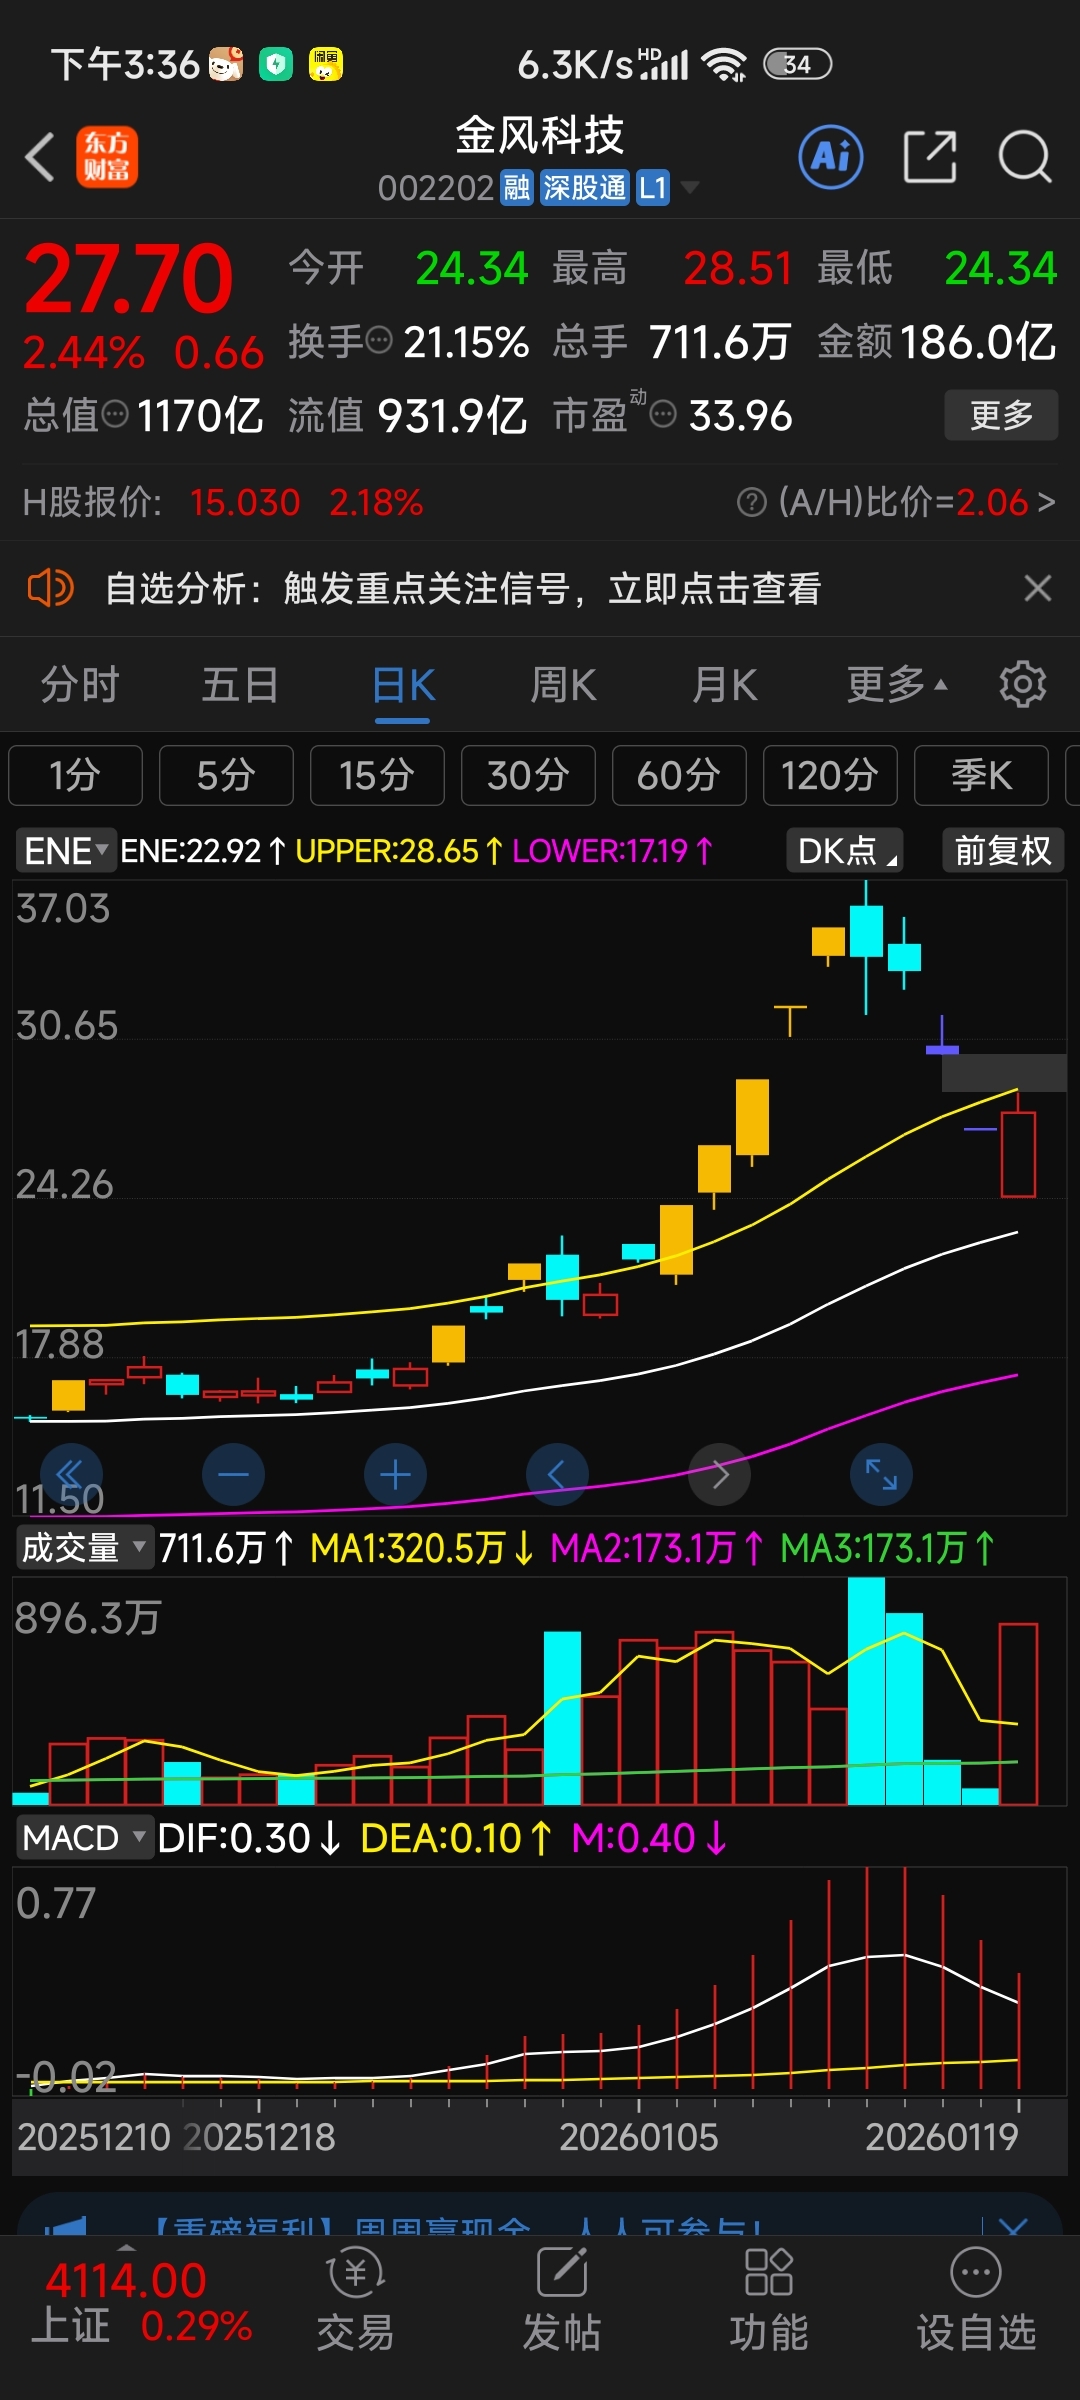Viewport: 1080px width, 2400px height.
Task: Tap the LOWER:17.19 value label
Action: tap(612, 851)
